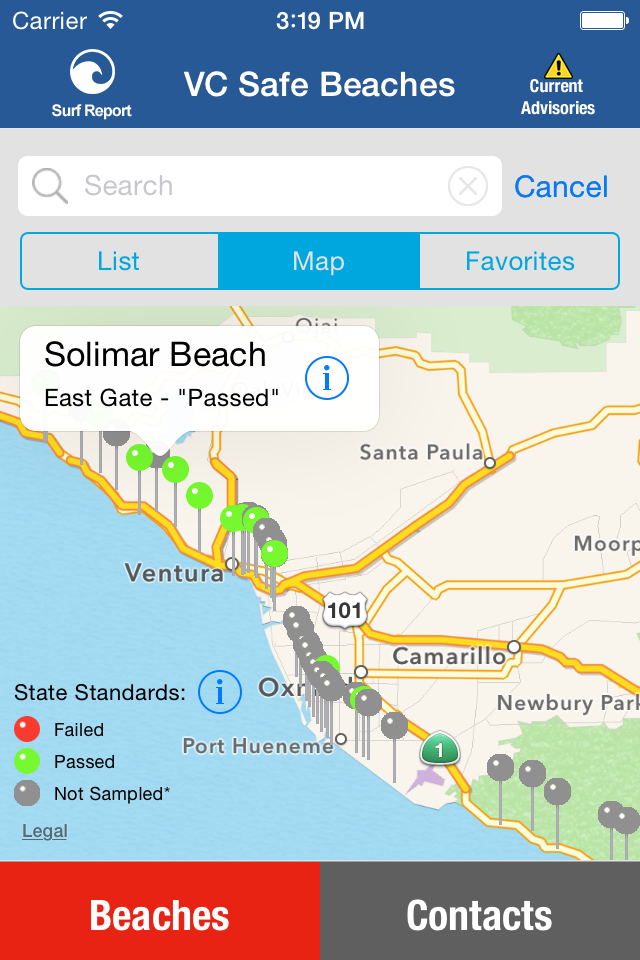Image resolution: width=640 pixels, height=960 pixels.
Task: Switch to the List view
Action: (119, 261)
